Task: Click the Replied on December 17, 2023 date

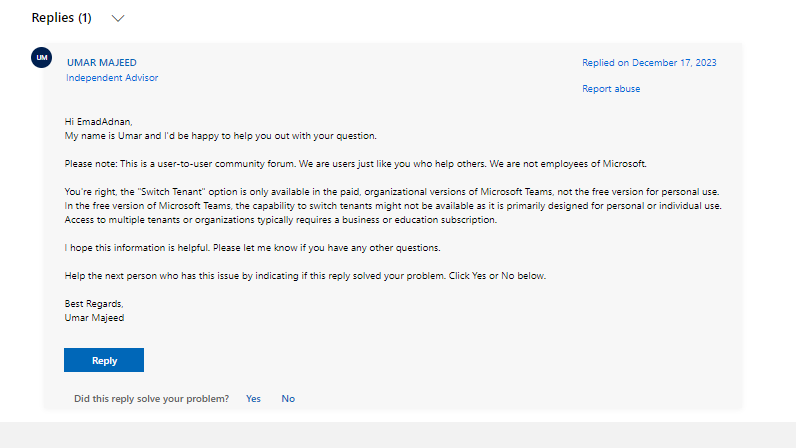Action: (649, 63)
